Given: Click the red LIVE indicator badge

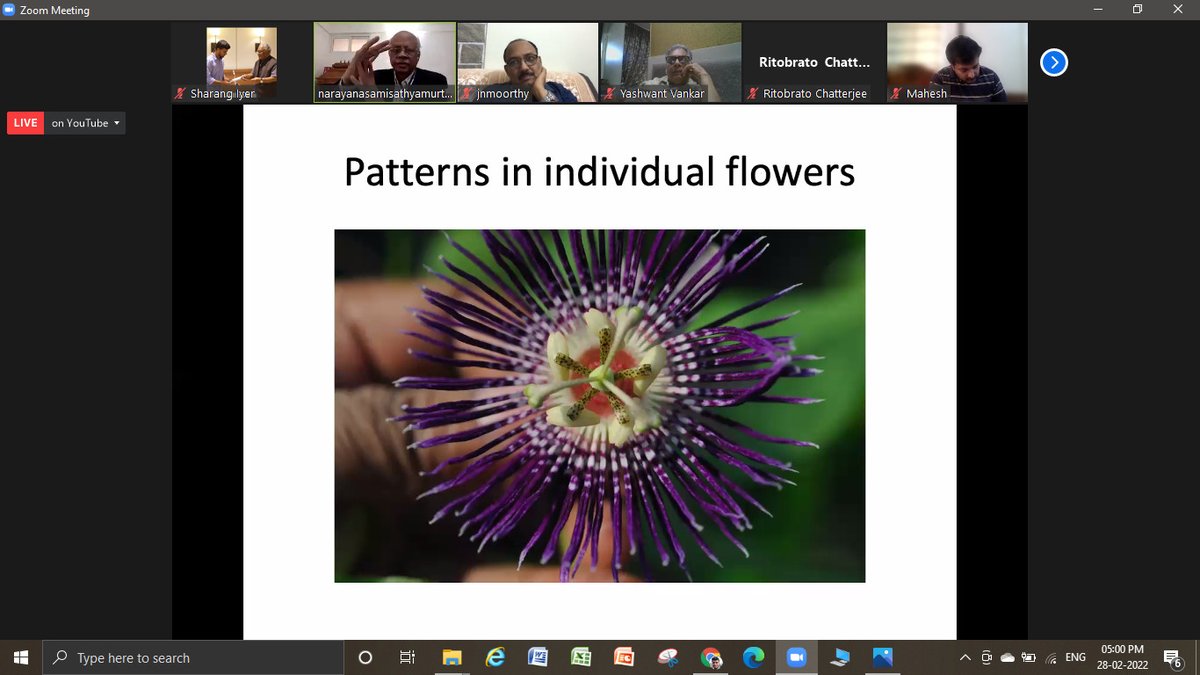Looking at the screenshot, I should (25, 123).
